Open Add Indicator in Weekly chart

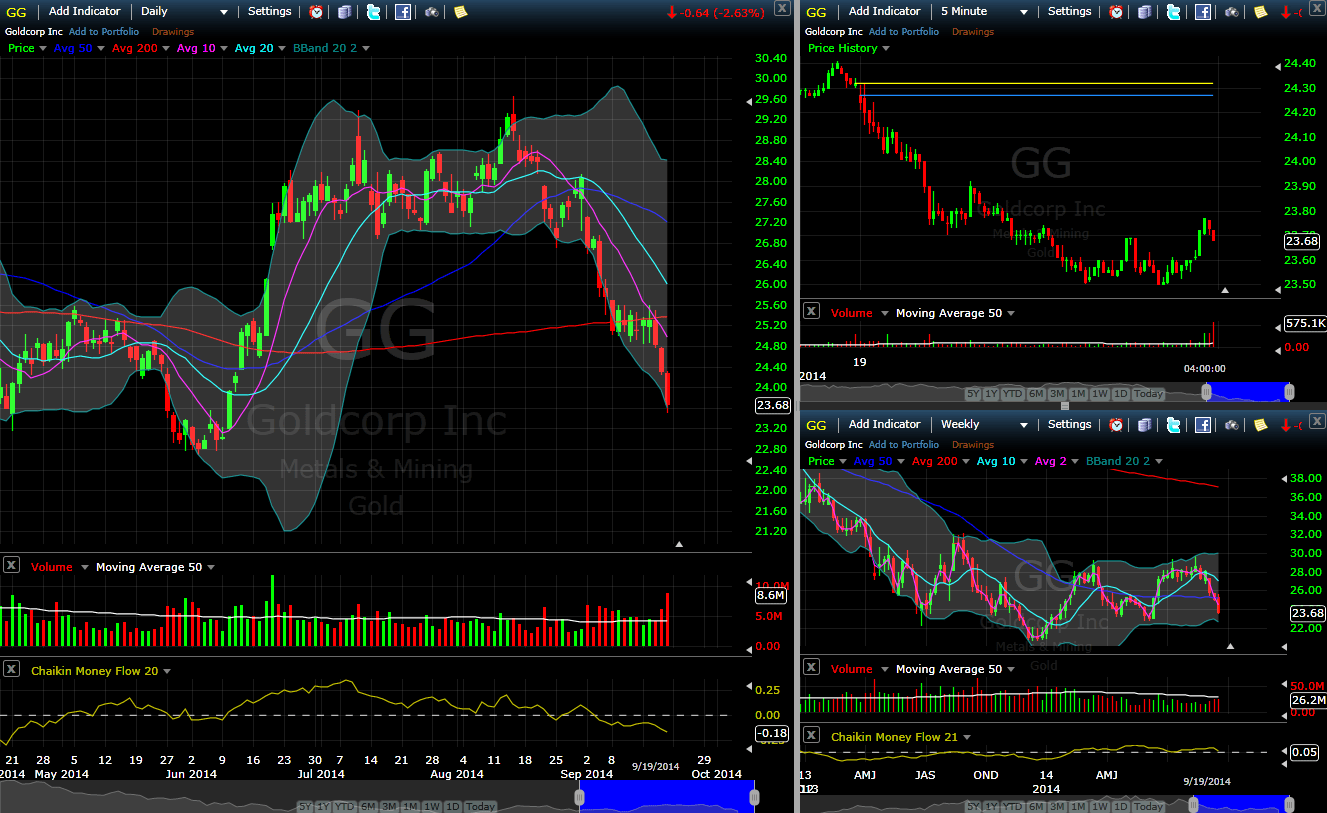click(x=884, y=424)
